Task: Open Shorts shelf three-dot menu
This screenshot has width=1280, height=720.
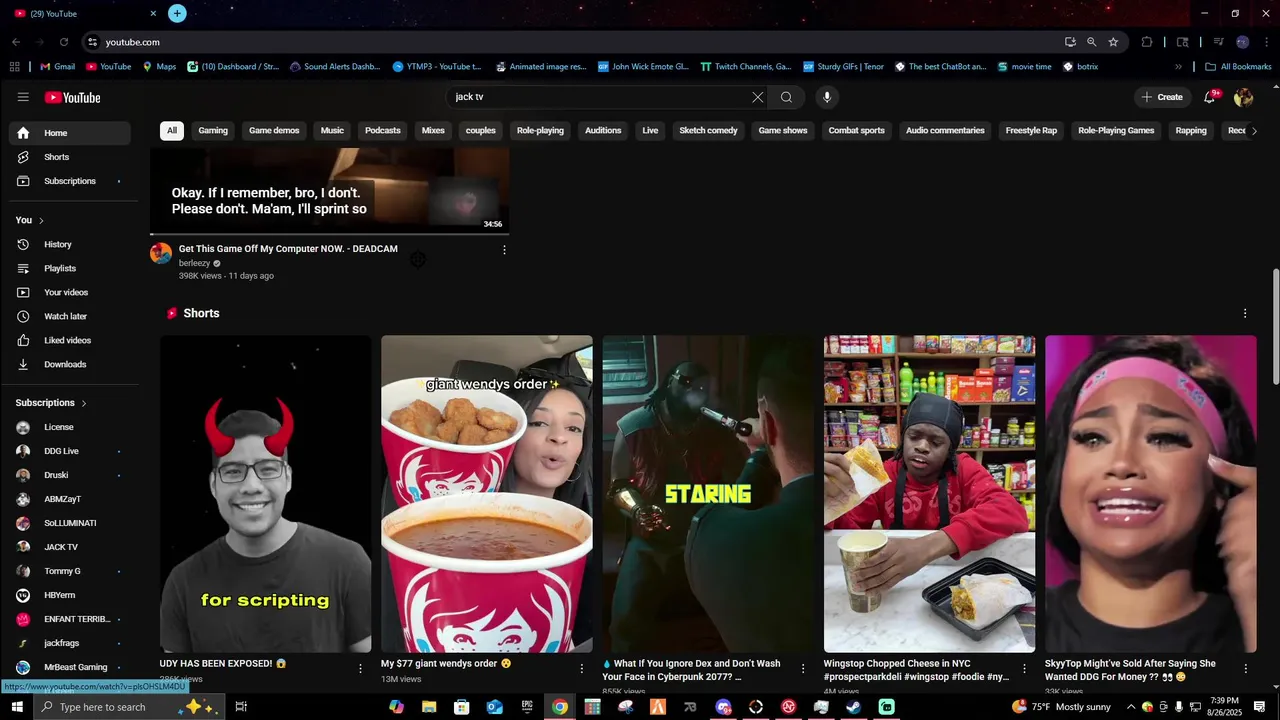Action: (x=1245, y=313)
